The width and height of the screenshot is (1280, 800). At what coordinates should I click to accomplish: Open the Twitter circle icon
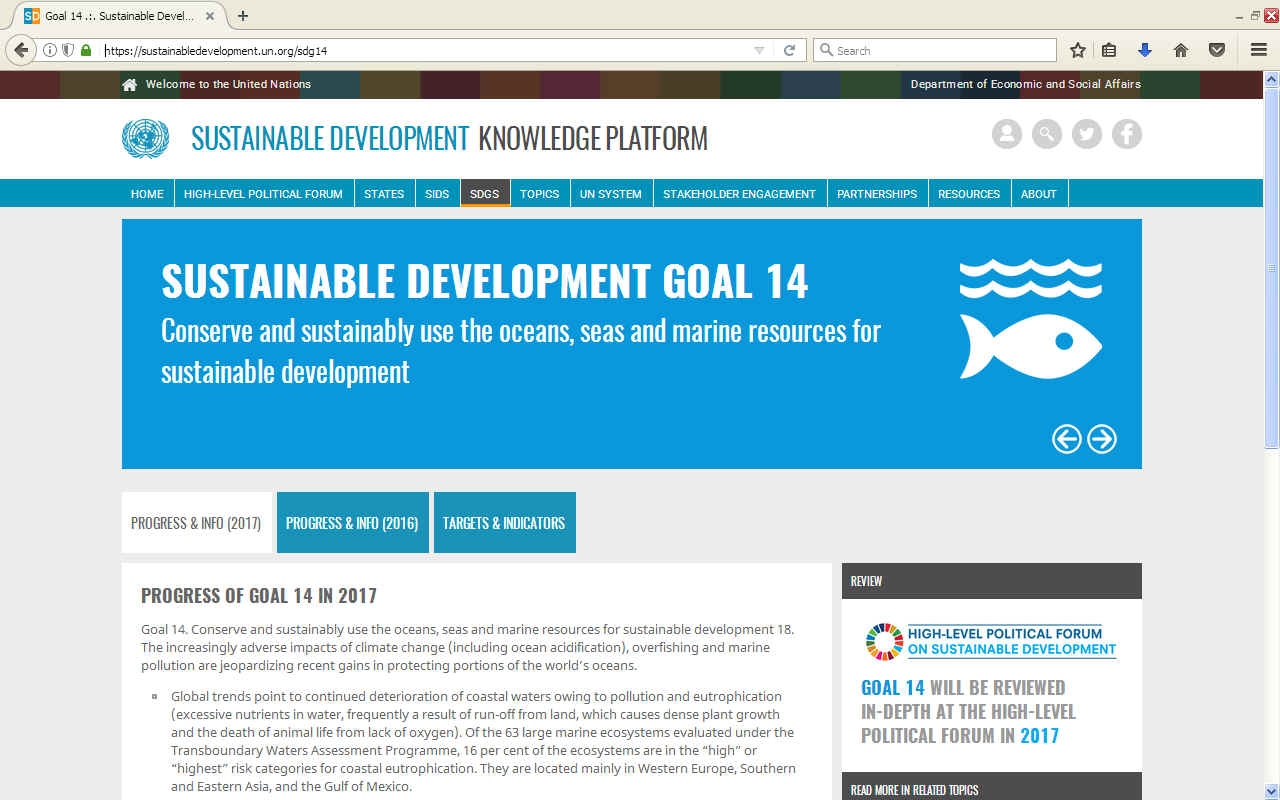tap(1087, 134)
